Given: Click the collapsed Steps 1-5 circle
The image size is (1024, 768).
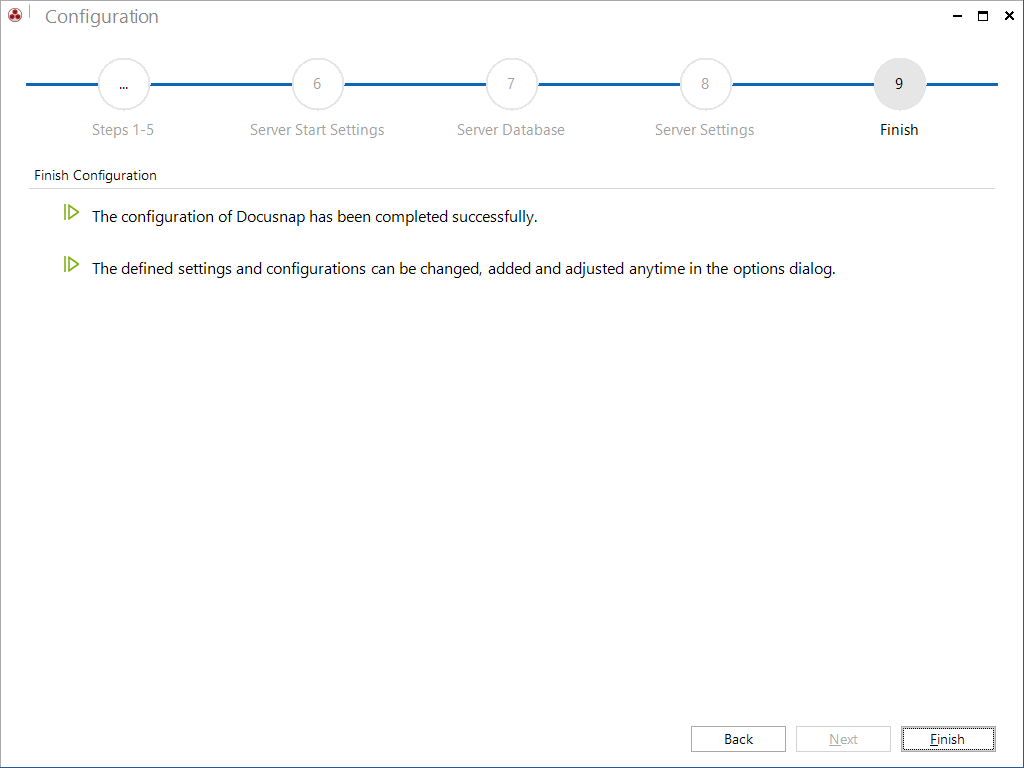Looking at the screenshot, I should tap(123, 84).
